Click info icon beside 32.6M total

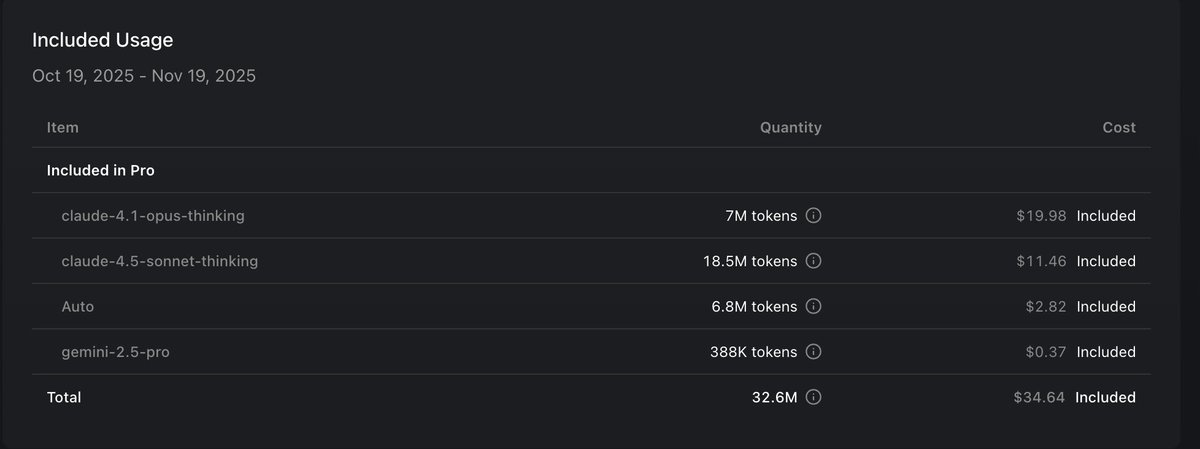[814, 397]
